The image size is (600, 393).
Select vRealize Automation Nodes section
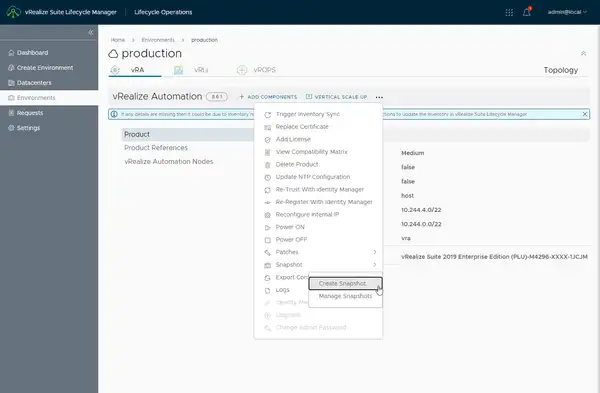pyautogui.click(x=168, y=161)
